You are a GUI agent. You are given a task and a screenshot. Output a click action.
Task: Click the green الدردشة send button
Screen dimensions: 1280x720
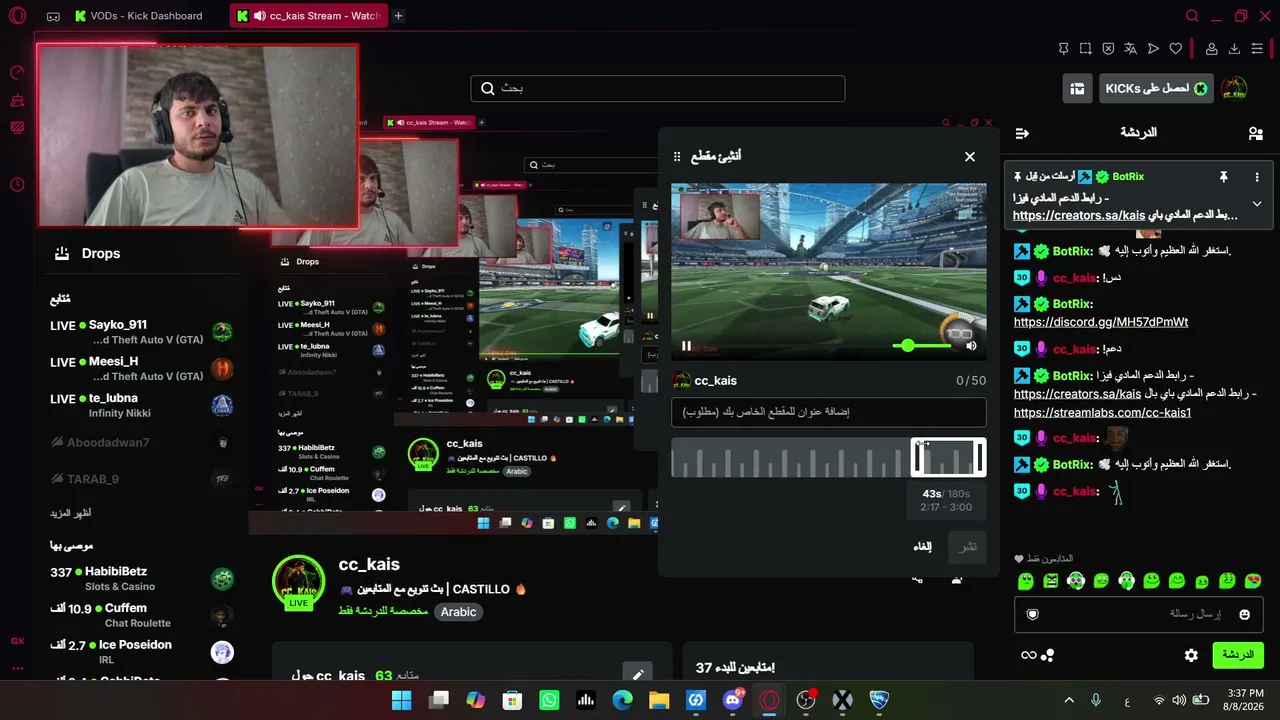(x=1238, y=655)
